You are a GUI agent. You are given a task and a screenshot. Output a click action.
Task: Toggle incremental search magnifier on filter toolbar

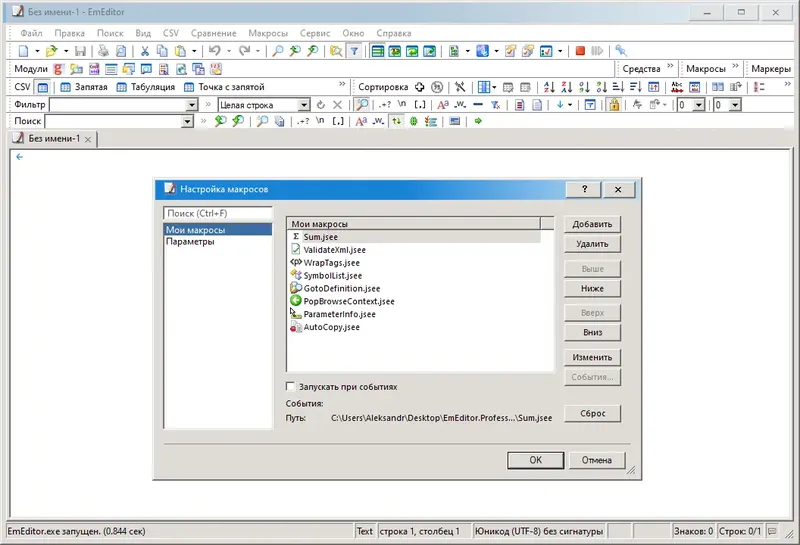pyautogui.click(x=362, y=105)
